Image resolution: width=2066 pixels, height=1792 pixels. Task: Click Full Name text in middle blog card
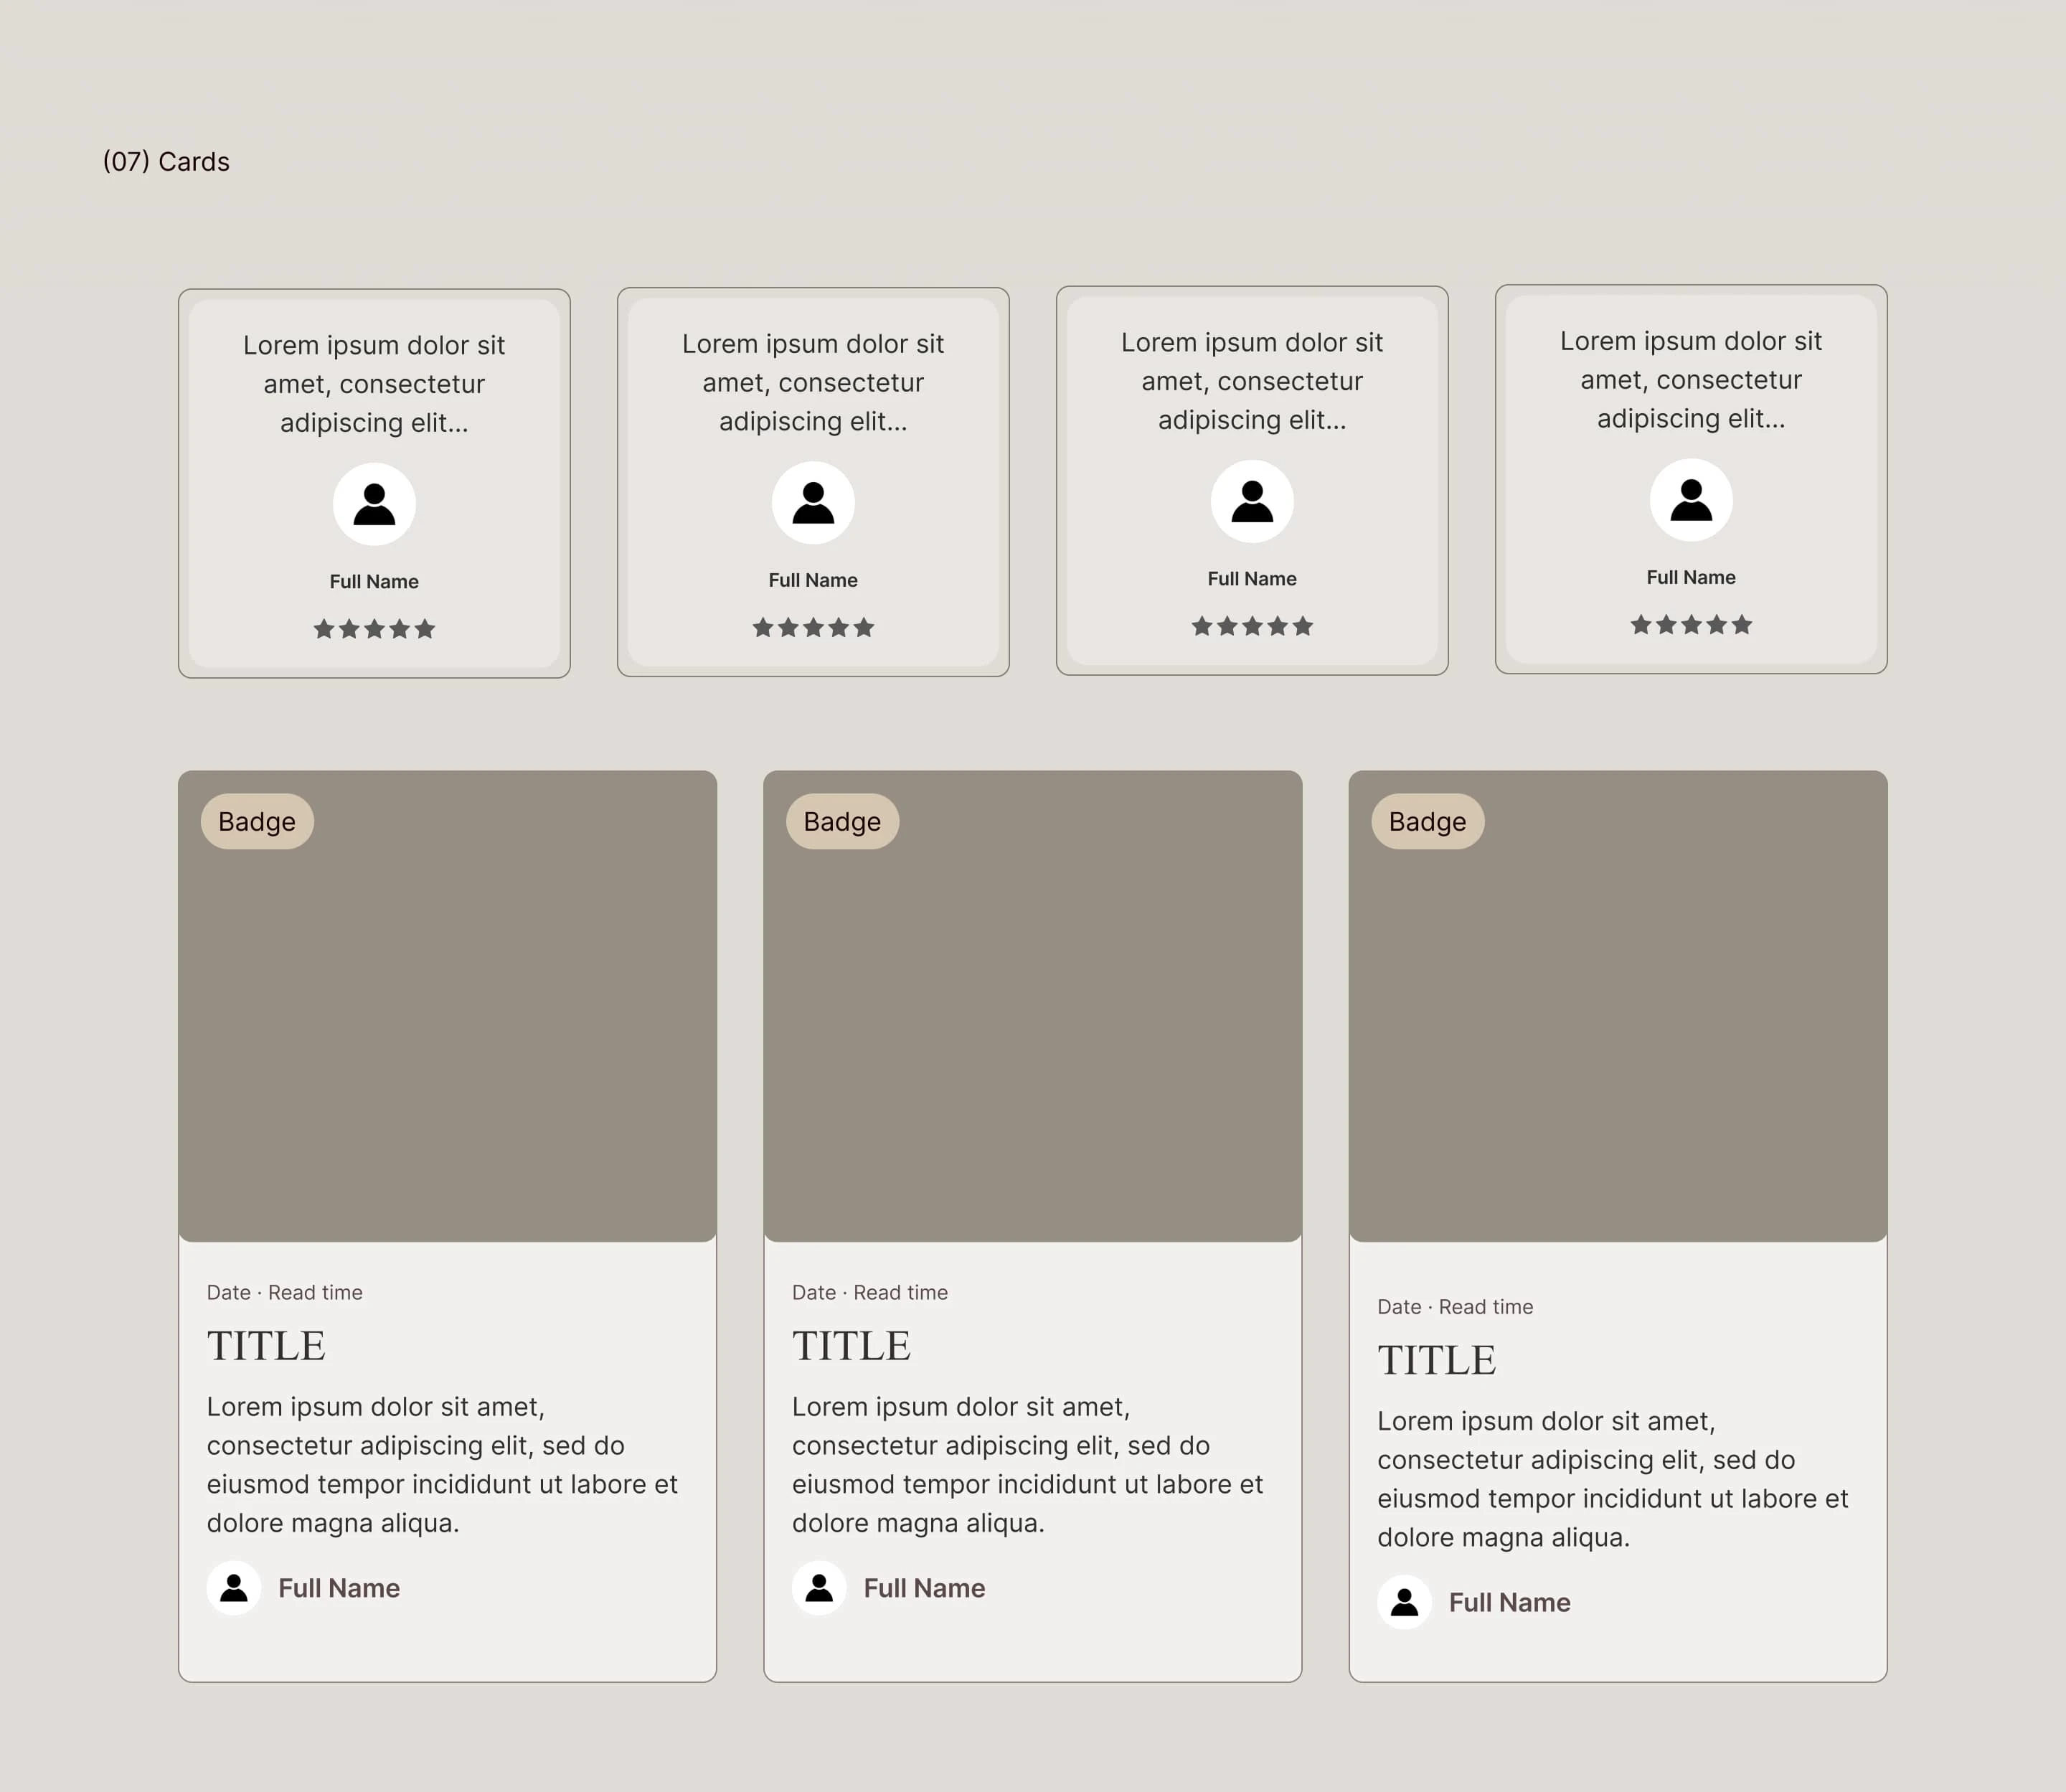[924, 1588]
